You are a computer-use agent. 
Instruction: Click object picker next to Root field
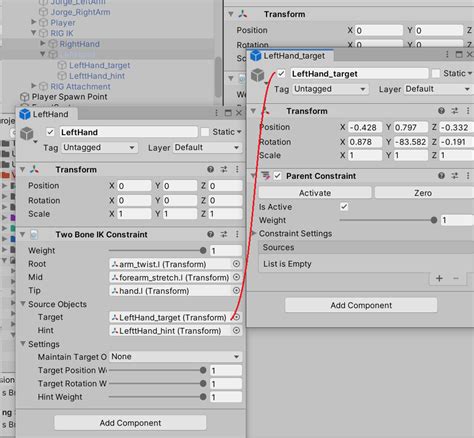point(236,264)
